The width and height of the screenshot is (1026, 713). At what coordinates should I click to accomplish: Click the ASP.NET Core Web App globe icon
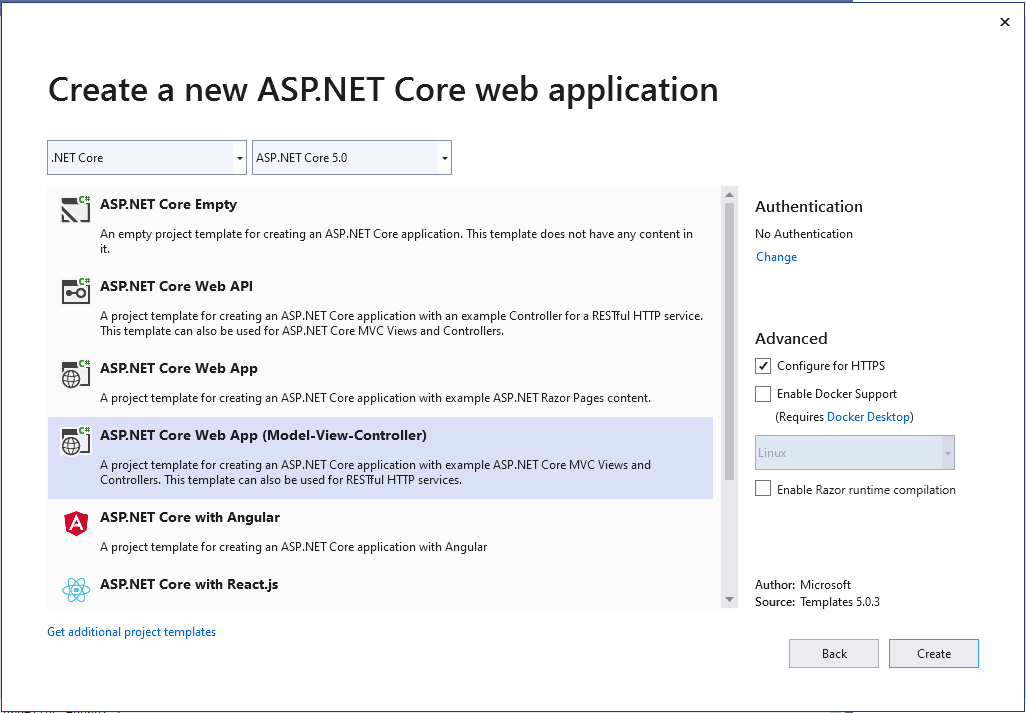76,373
